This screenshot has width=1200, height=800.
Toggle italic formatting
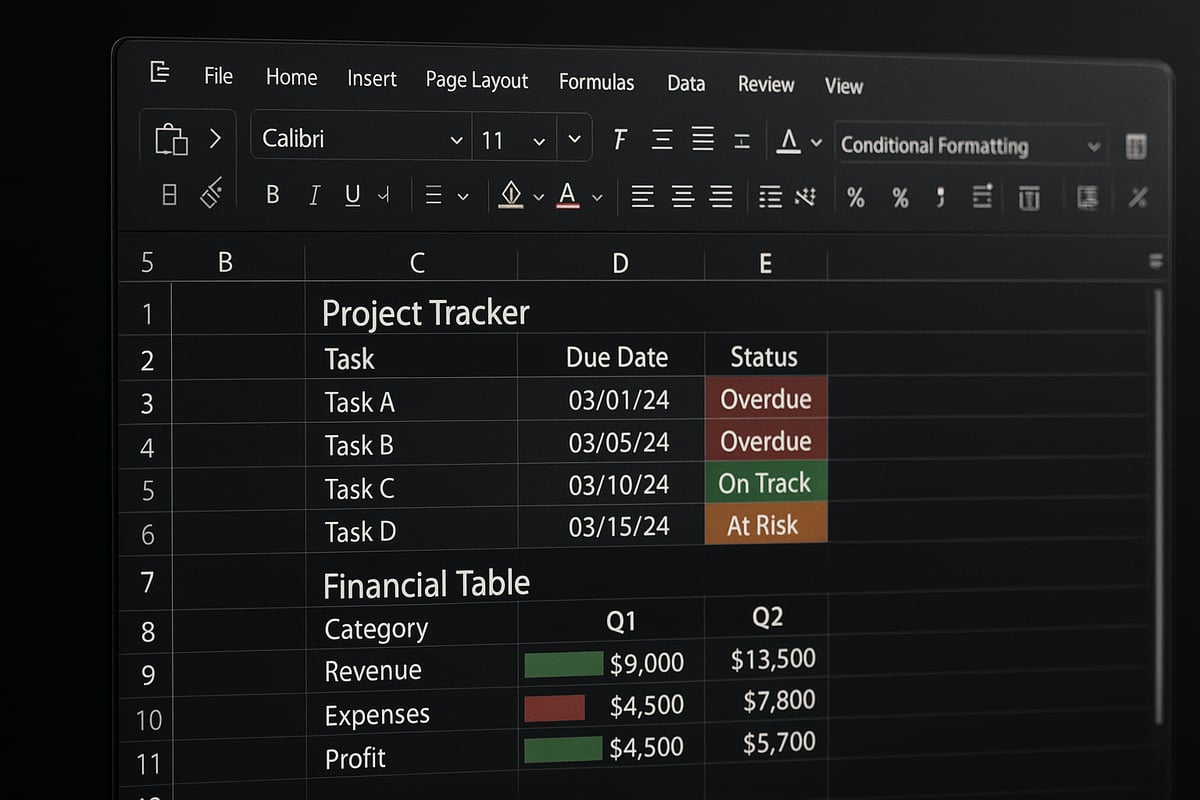point(314,196)
